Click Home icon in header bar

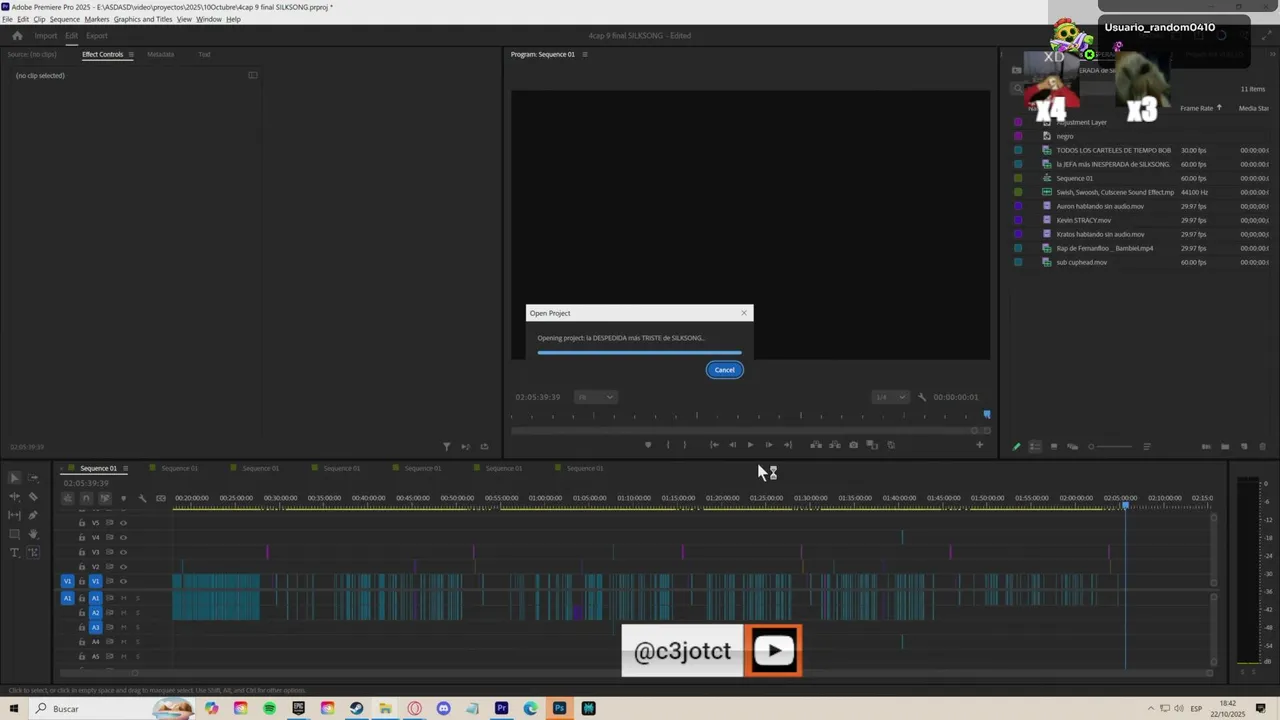tap(17, 36)
